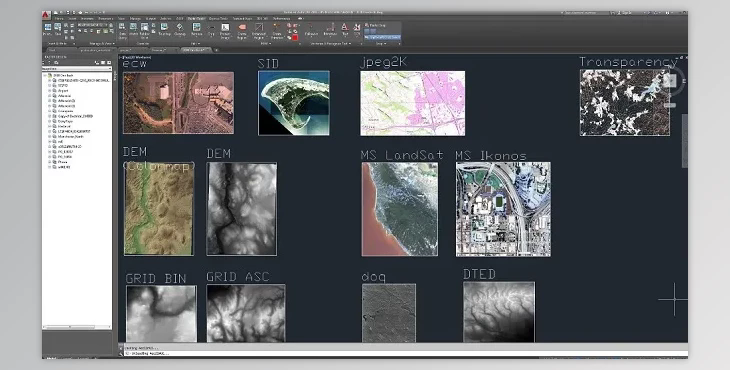The width and height of the screenshot is (730, 370).
Task: Select the Text recognition tool
Action: tap(345, 29)
